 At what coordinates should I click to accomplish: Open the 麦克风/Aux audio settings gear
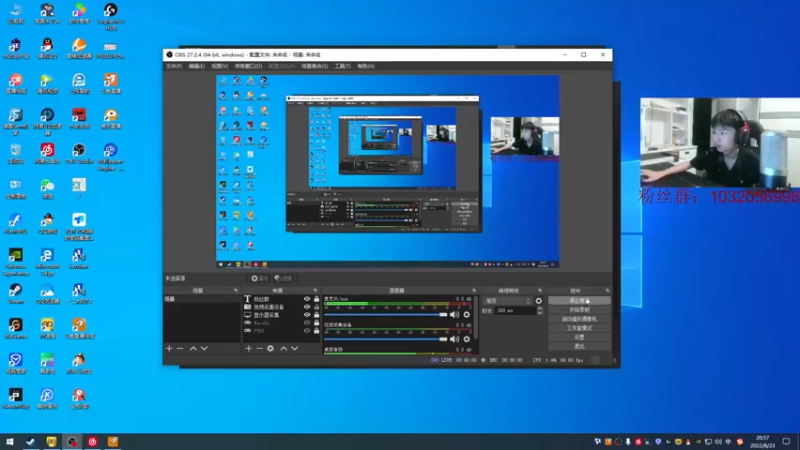(466, 315)
